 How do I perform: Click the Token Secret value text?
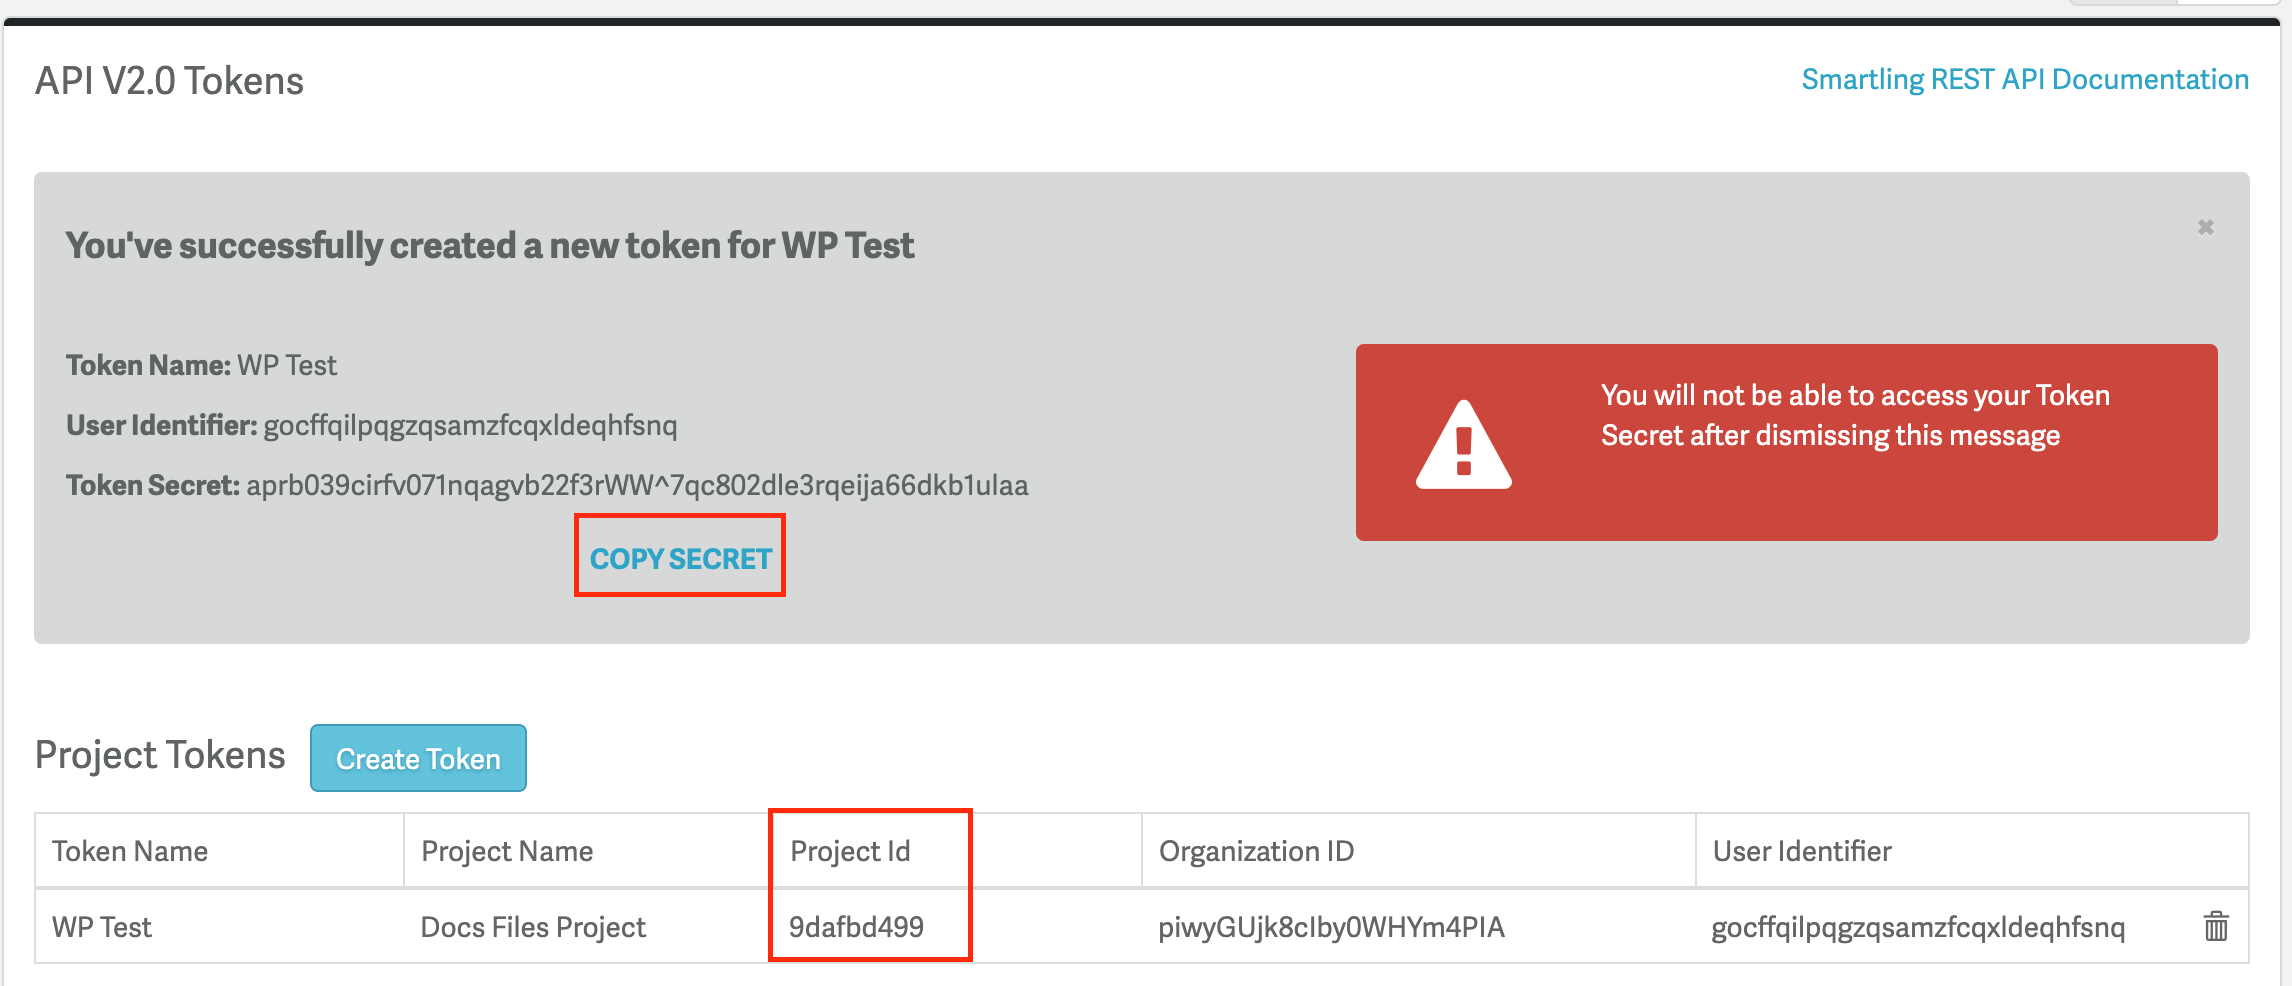[x=637, y=486]
